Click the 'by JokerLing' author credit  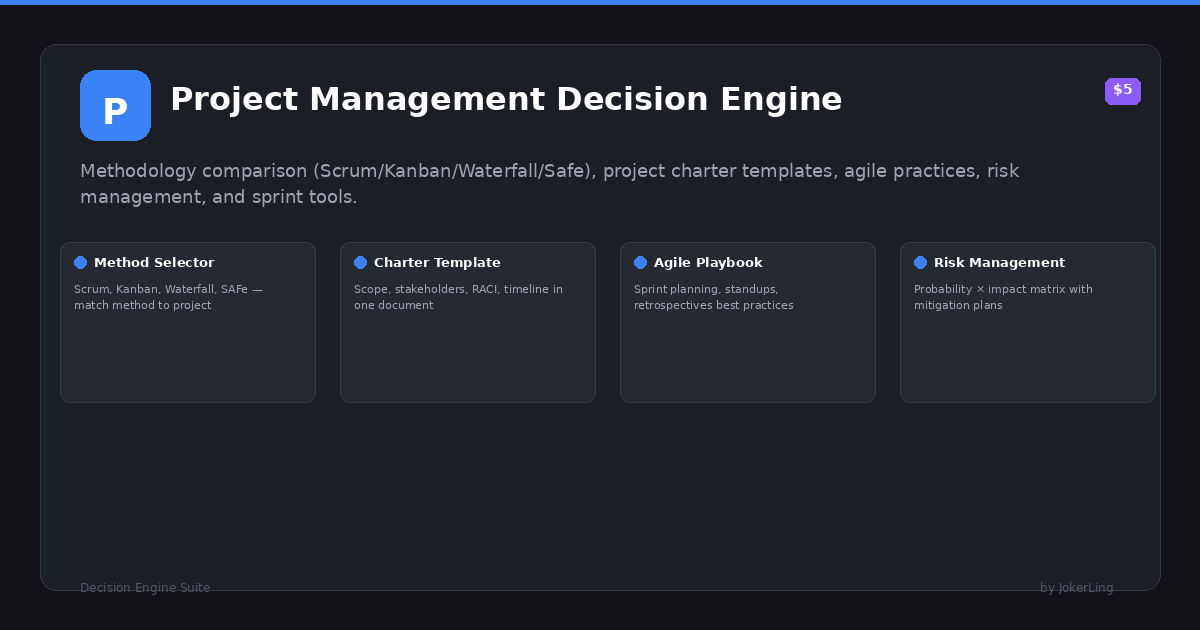pyautogui.click(x=1076, y=588)
